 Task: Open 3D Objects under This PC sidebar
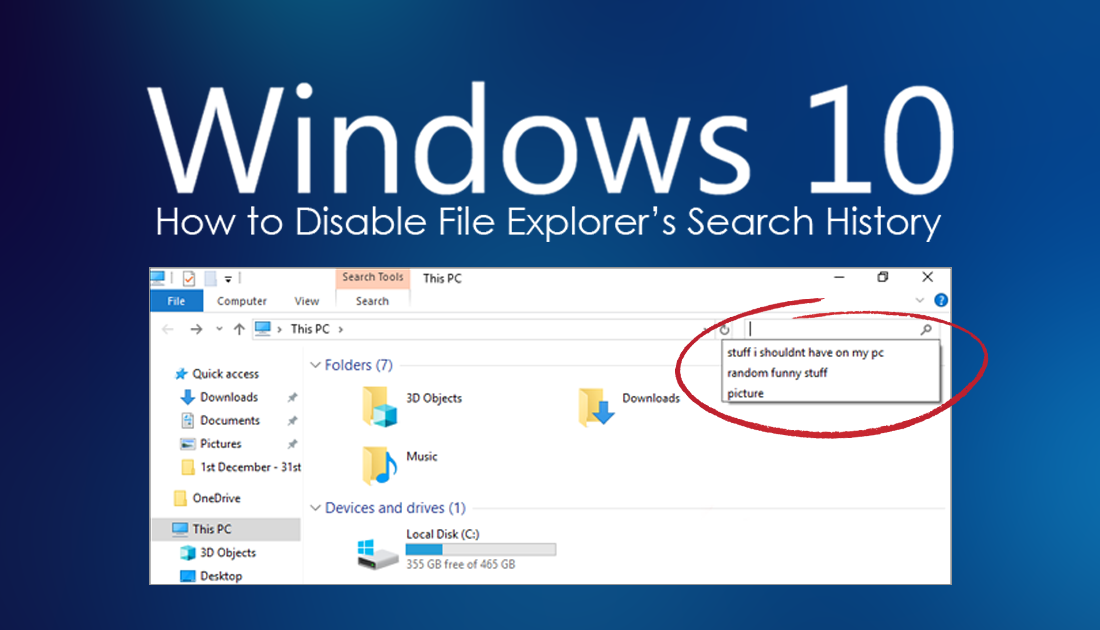(228, 553)
